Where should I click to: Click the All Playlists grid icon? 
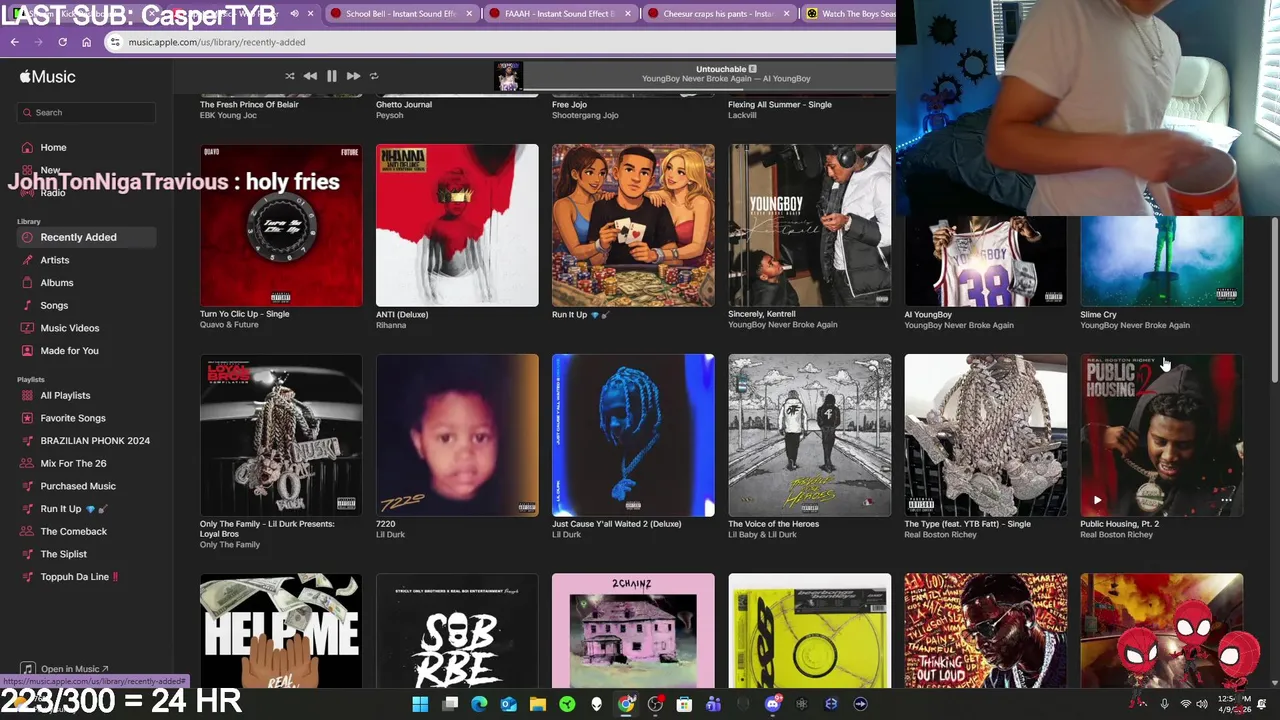click(28, 396)
